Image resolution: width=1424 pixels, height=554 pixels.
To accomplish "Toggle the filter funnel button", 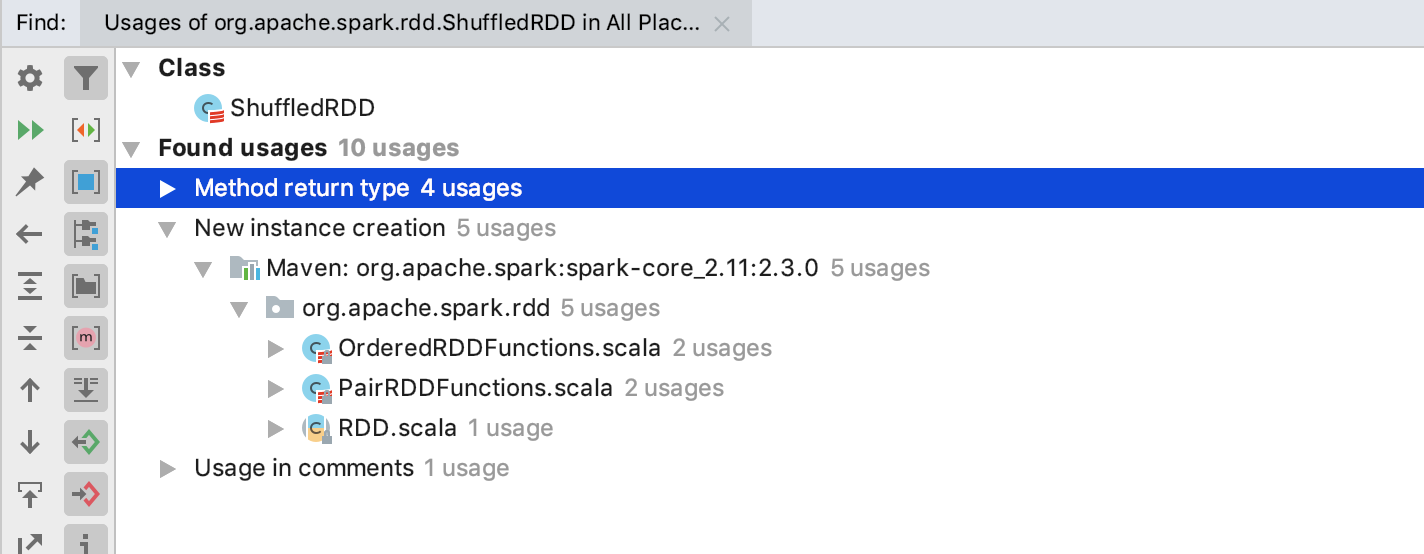I will pyautogui.click(x=86, y=78).
